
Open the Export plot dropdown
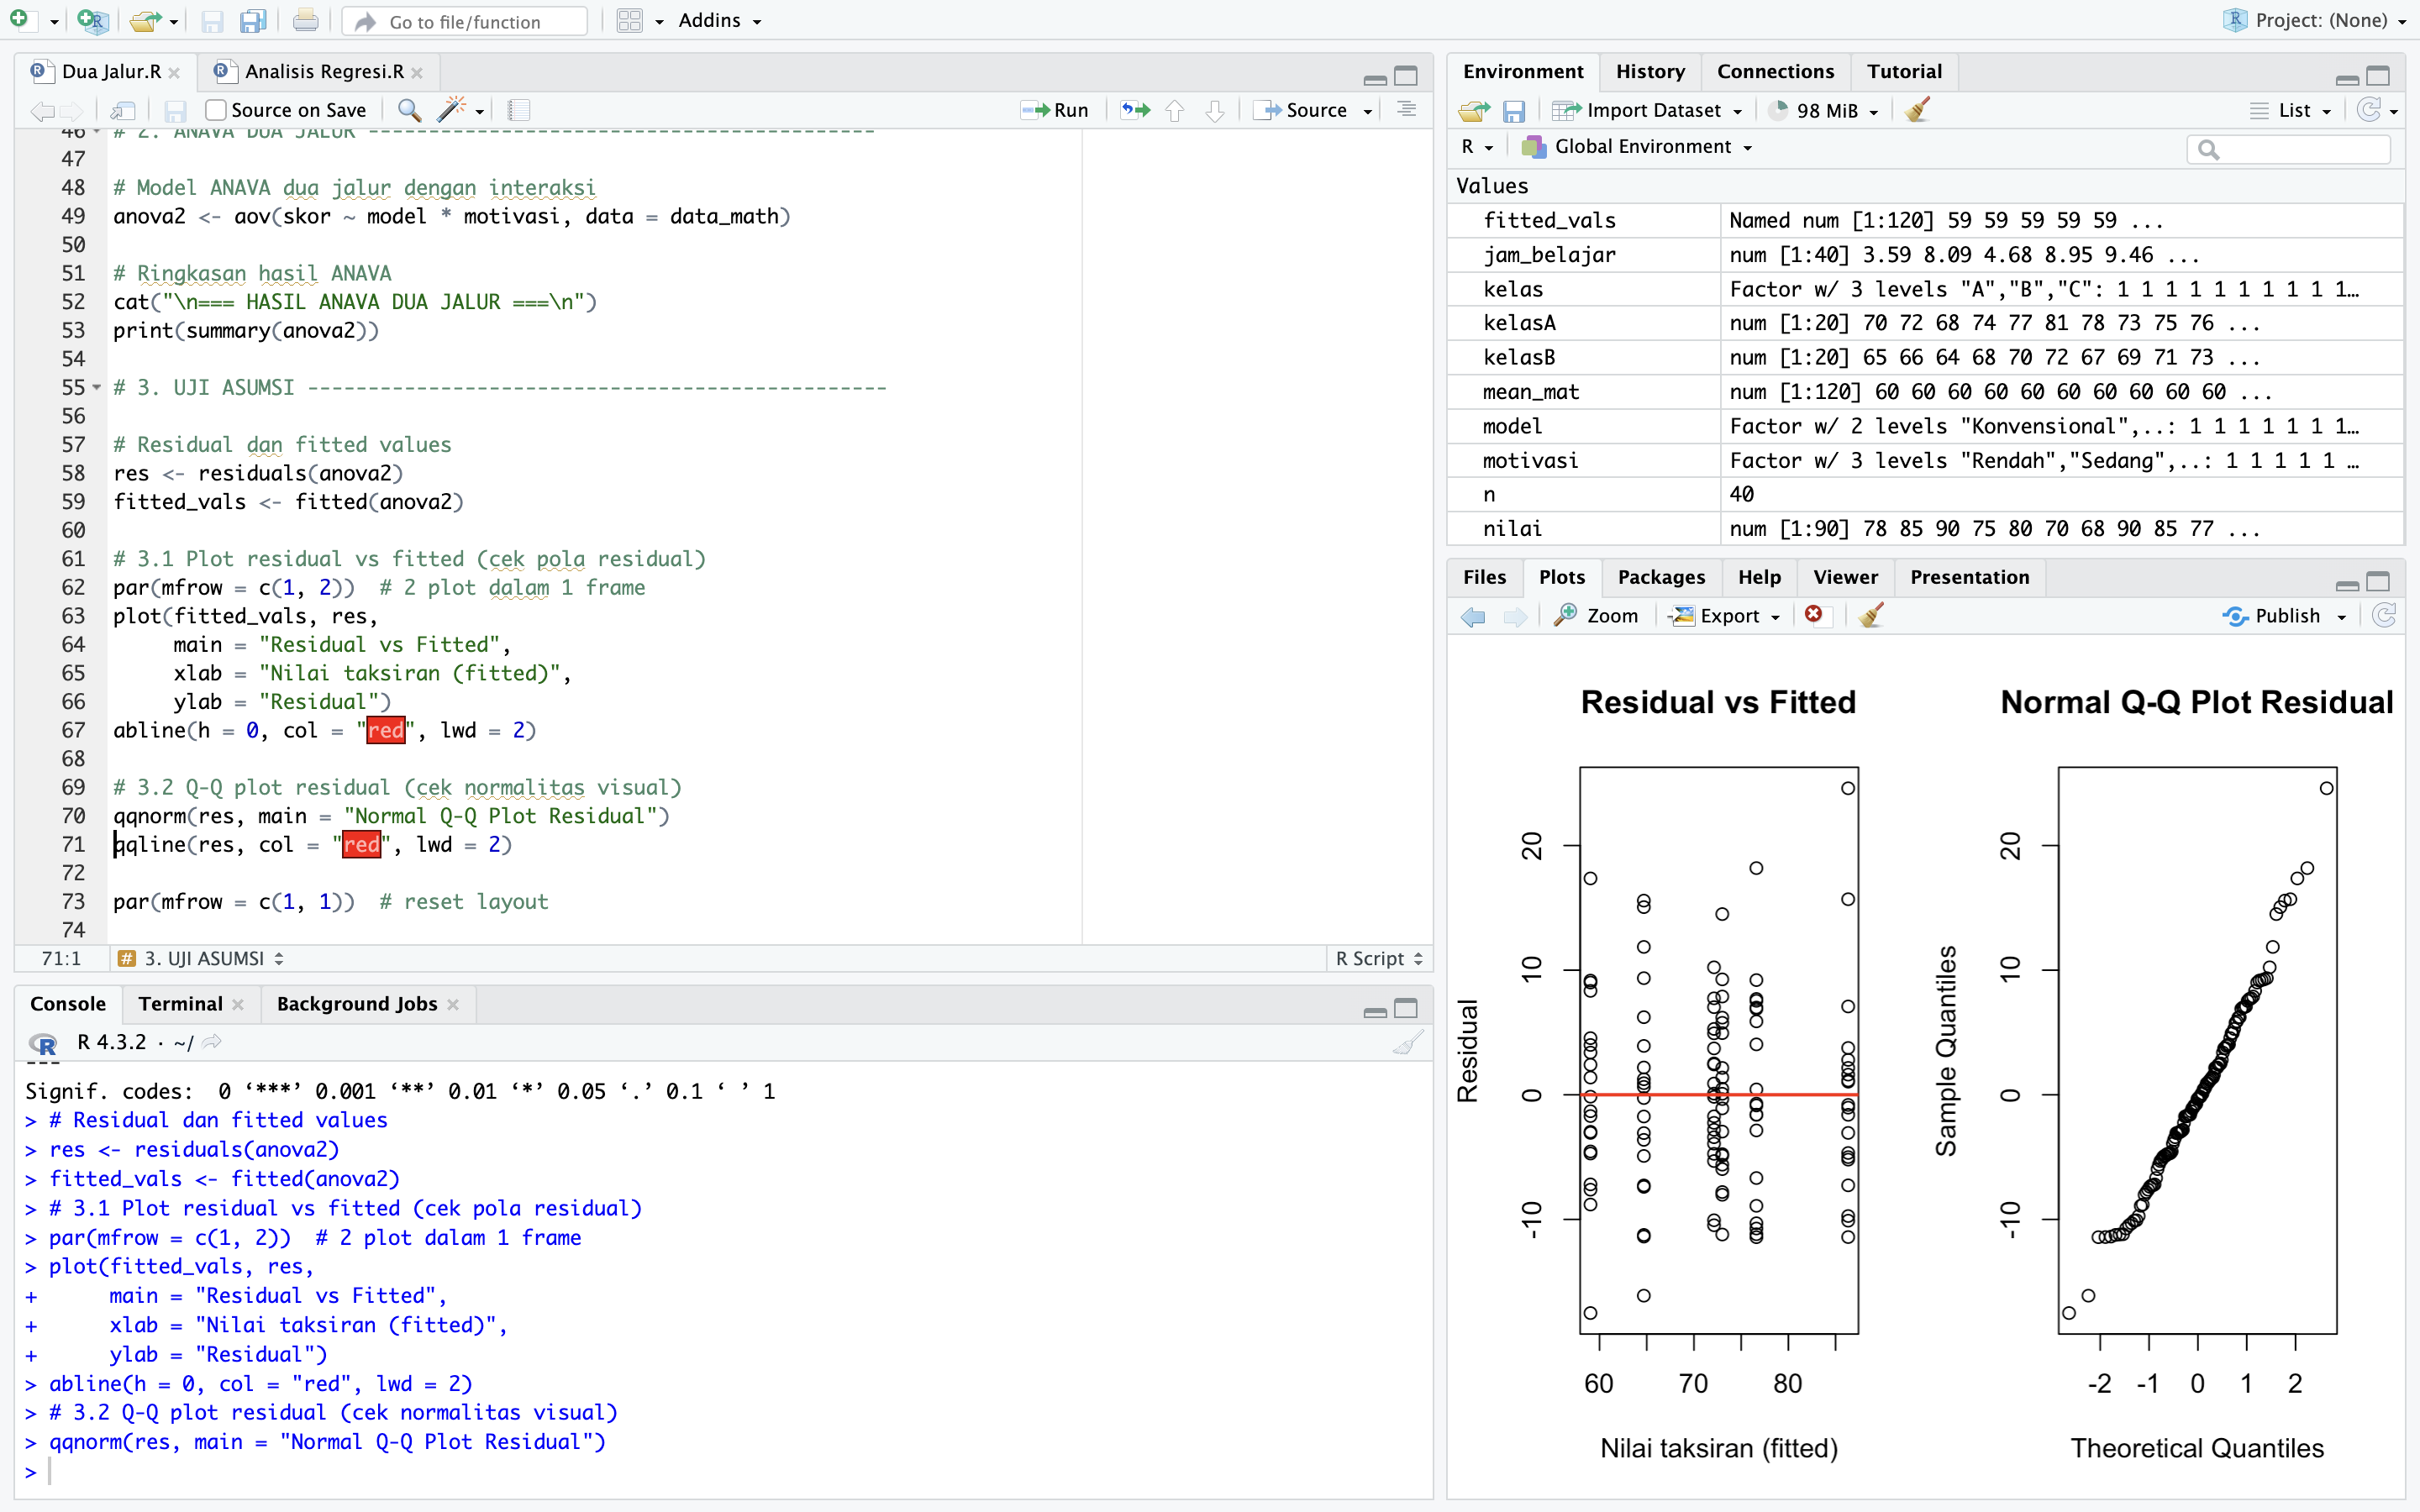tap(1728, 616)
